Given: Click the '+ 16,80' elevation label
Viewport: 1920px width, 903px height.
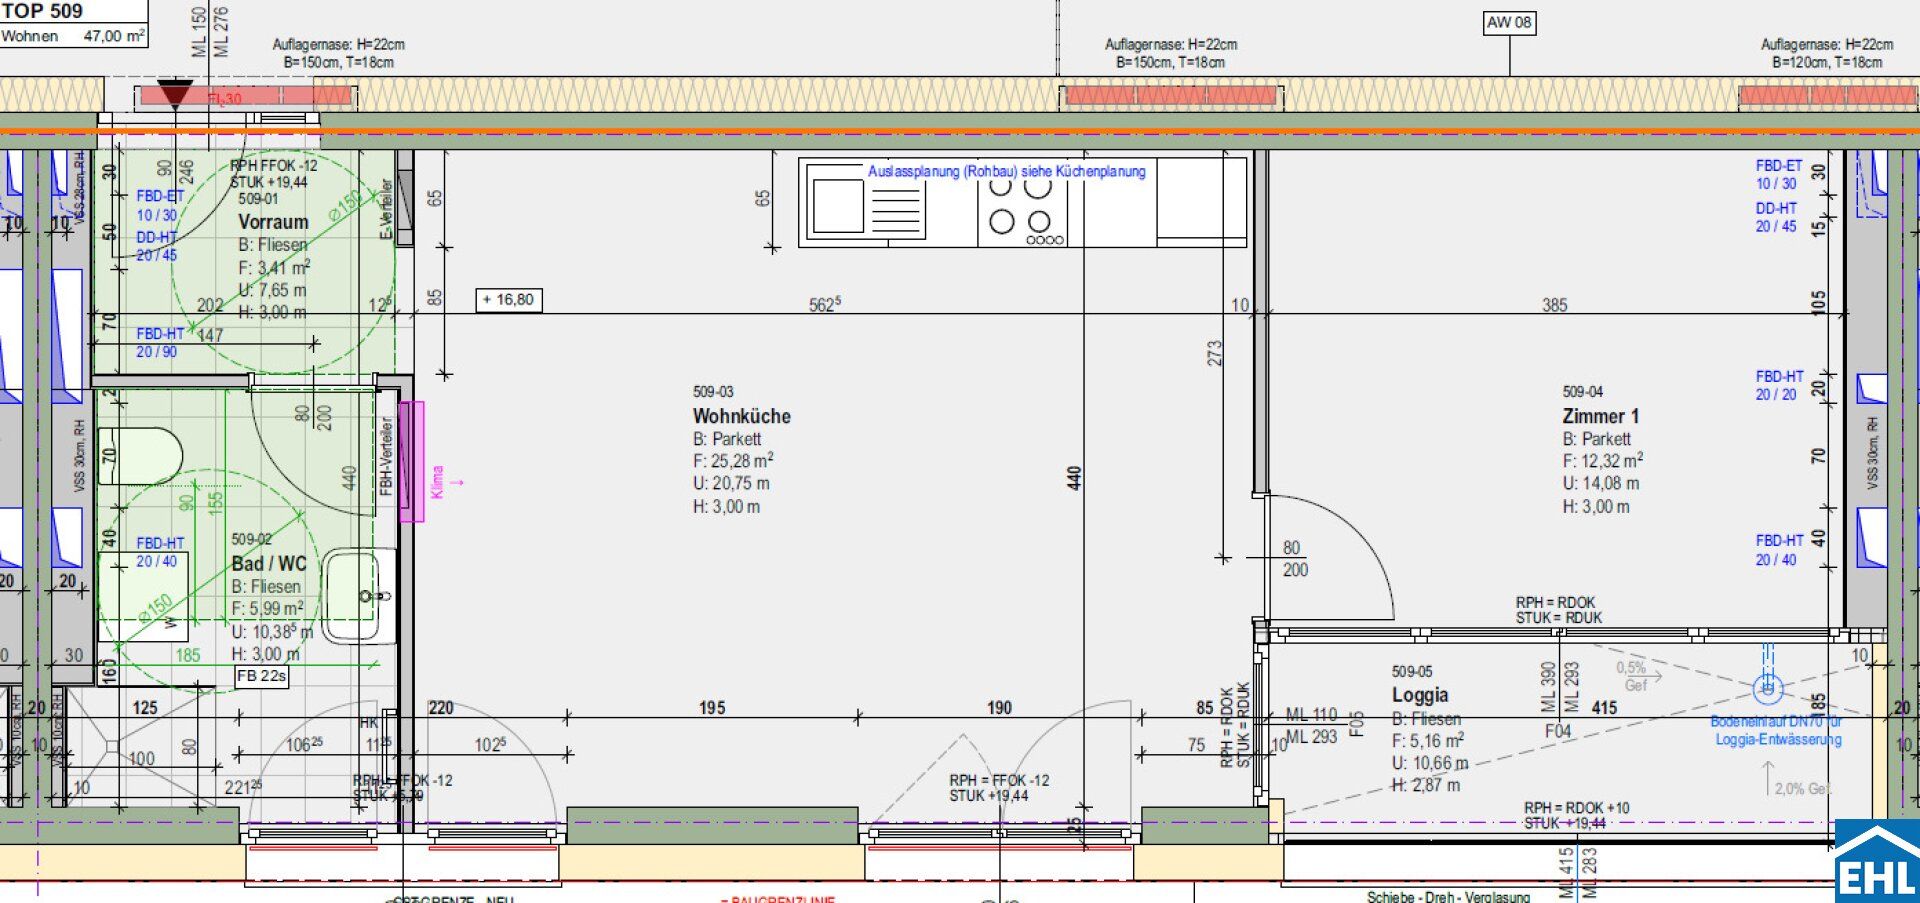Looking at the screenshot, I should pos(508,300).
